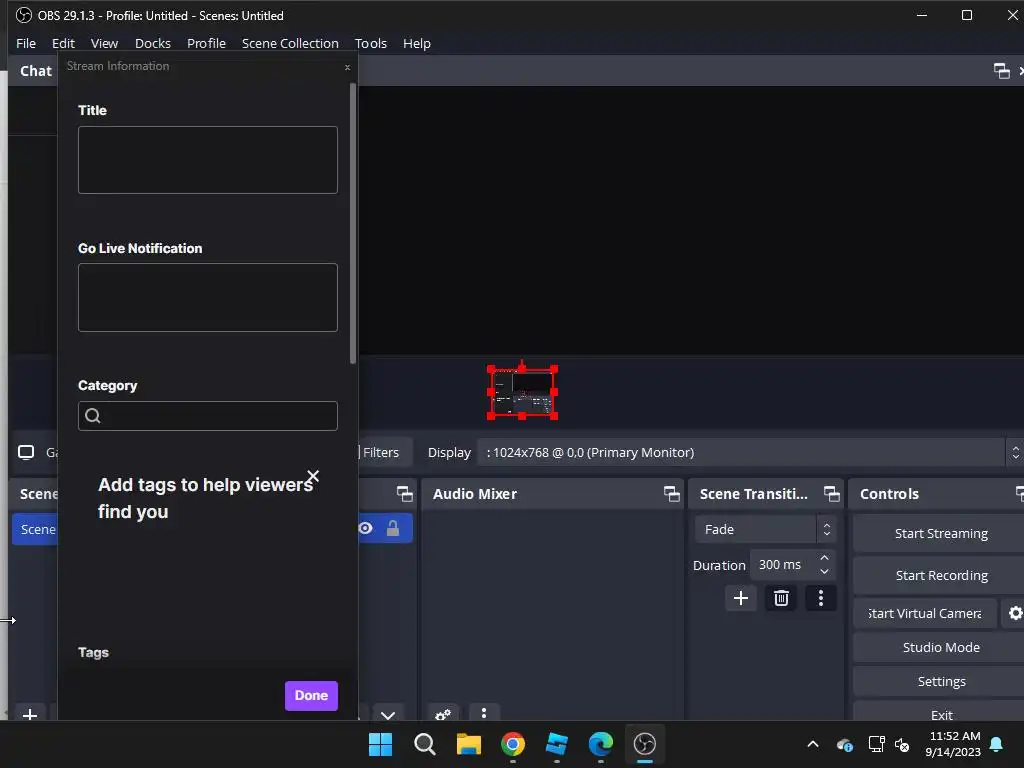Open Google Chrome from taskbar
Screen dimensions: 1024x768
(513, 744)
